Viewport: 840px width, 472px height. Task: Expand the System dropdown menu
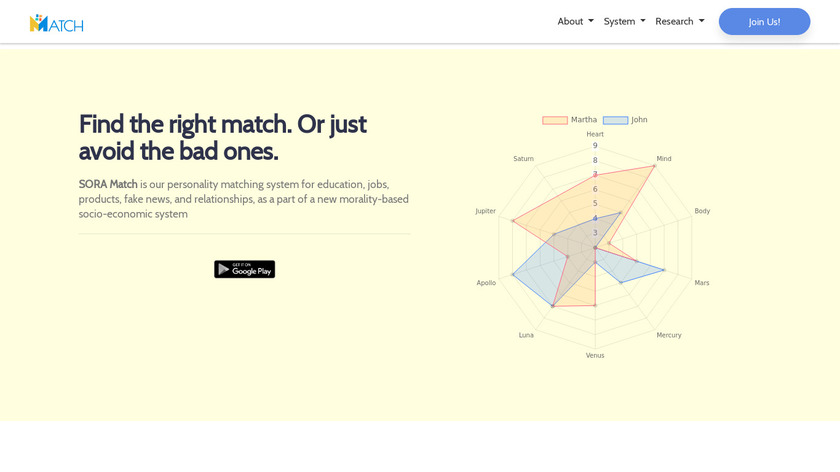point(624,21)
